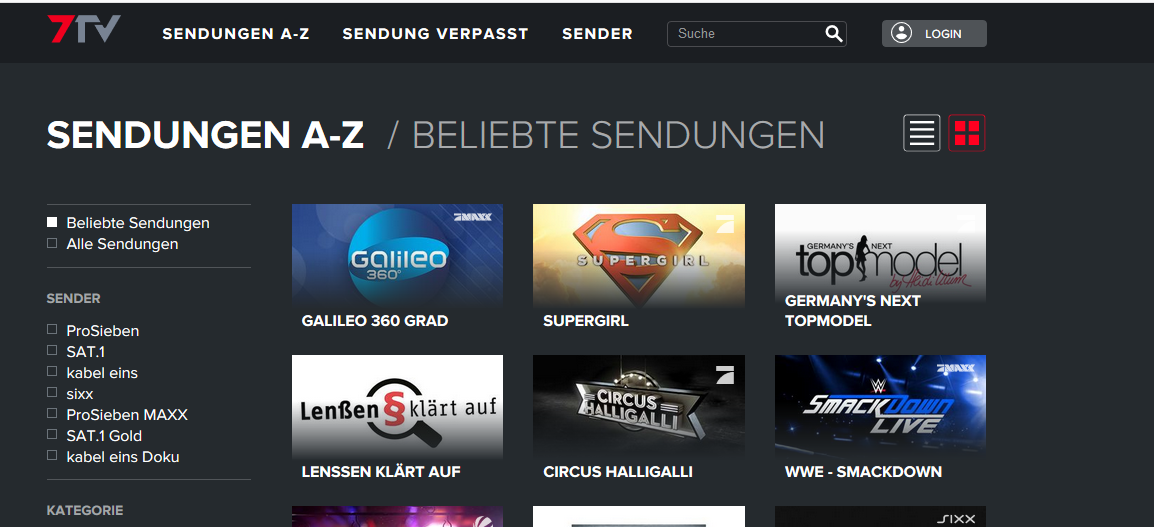Click the Login button
Screen dimensions: 1154x527
(934, 33)
